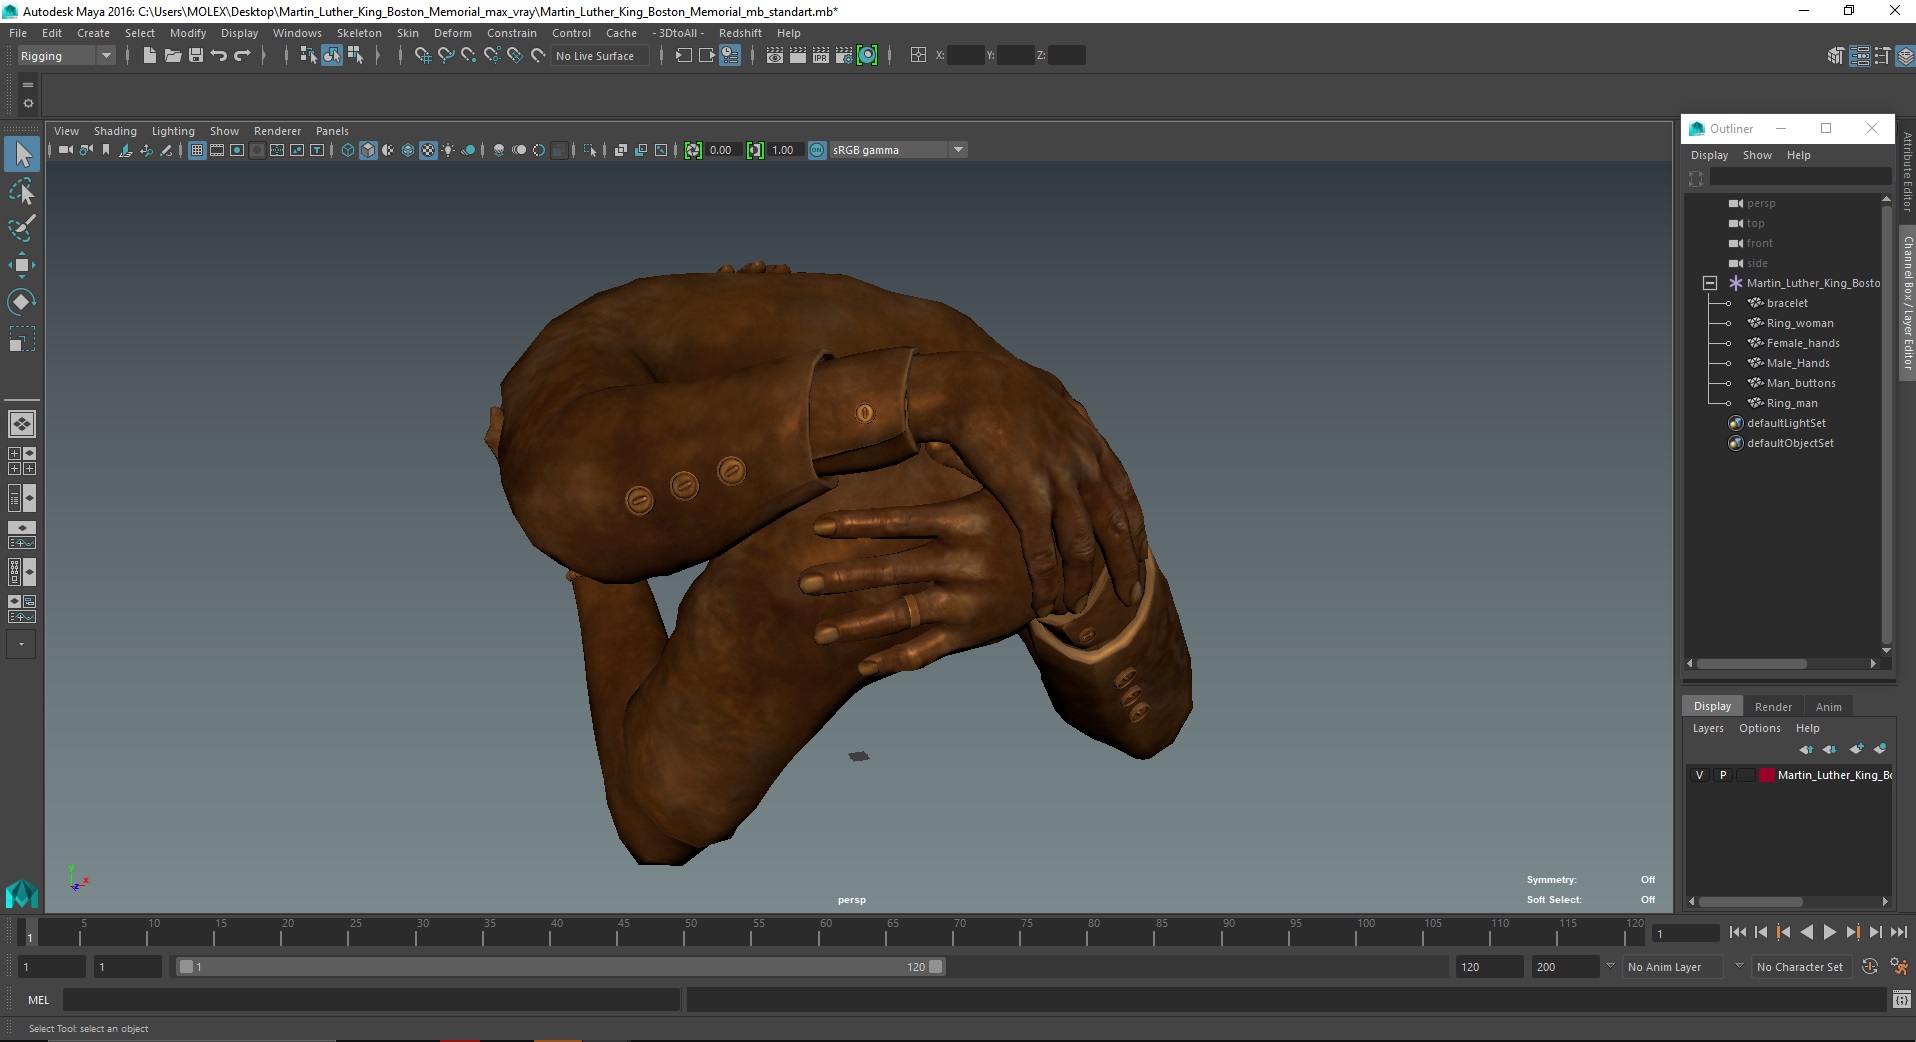
Task: Step back one frame
Action: point(1760,932)
